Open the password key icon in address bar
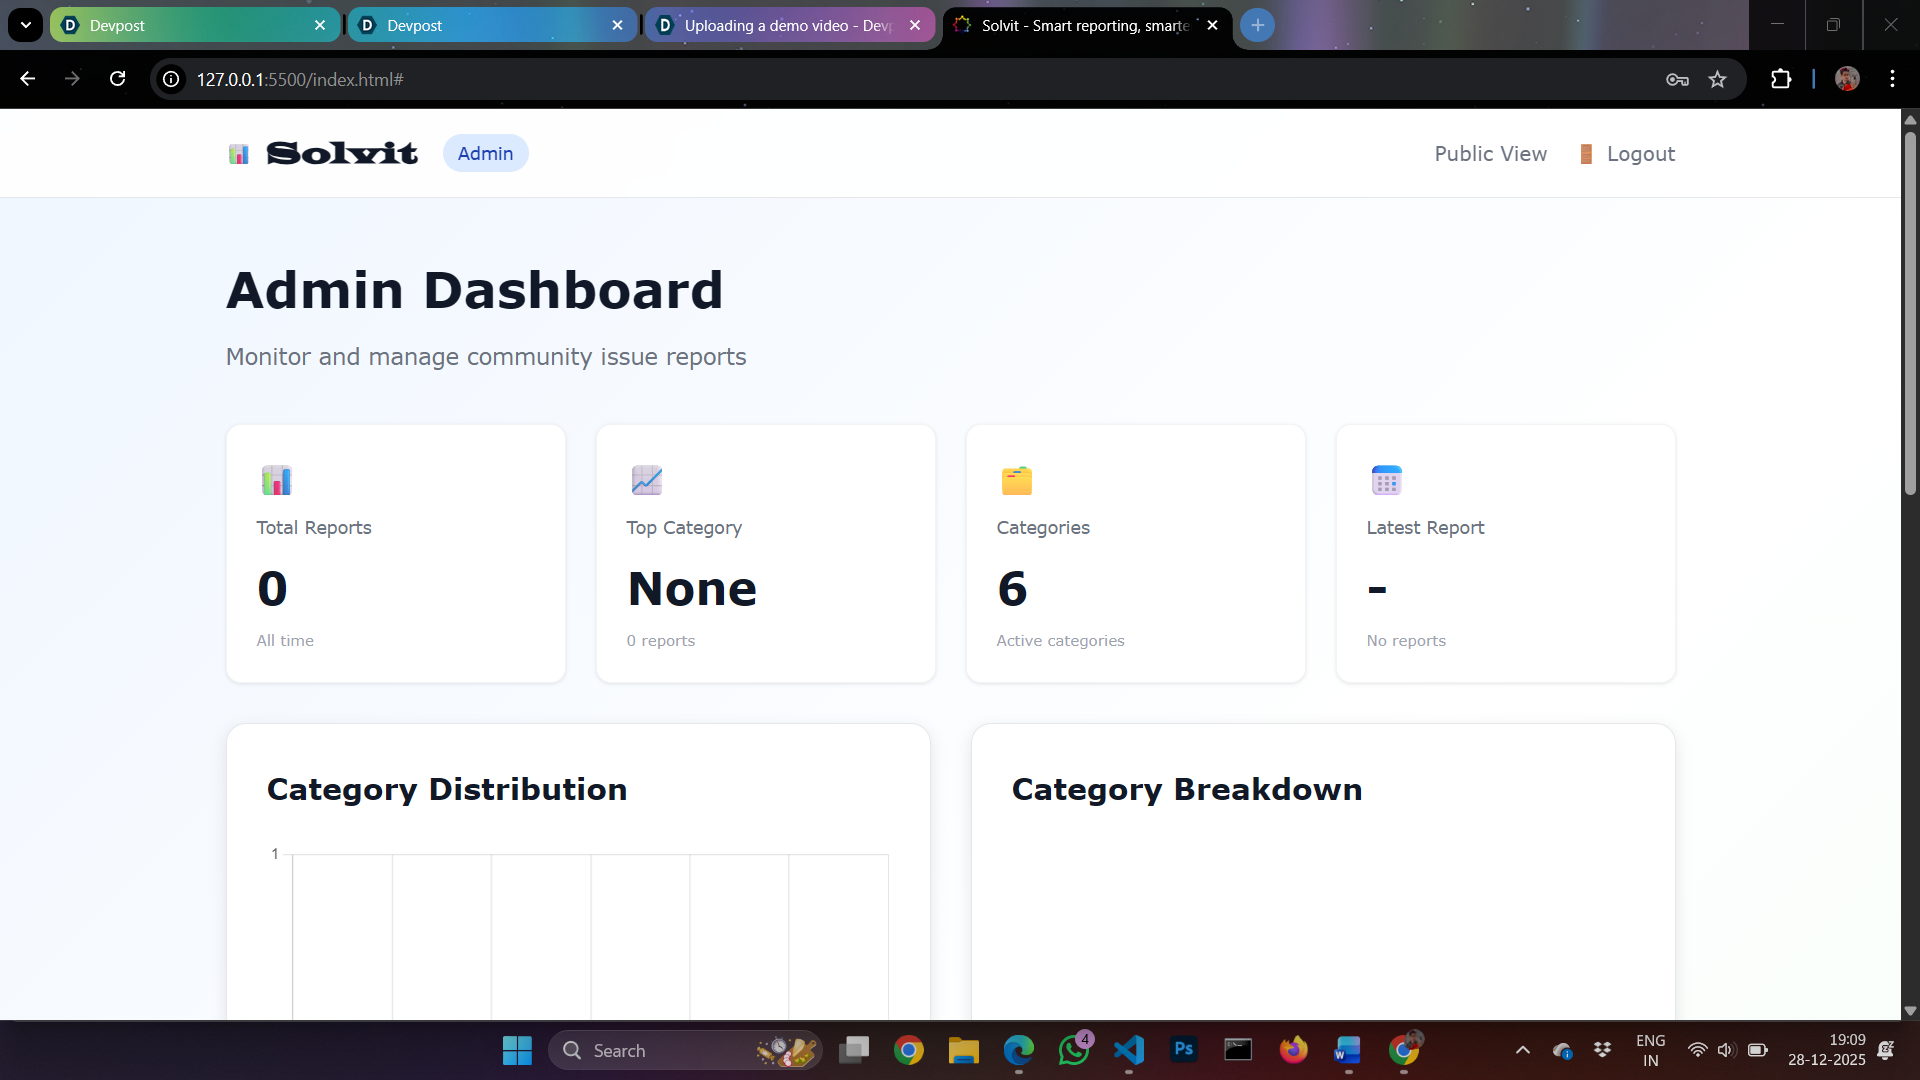 coord(1677,79)
